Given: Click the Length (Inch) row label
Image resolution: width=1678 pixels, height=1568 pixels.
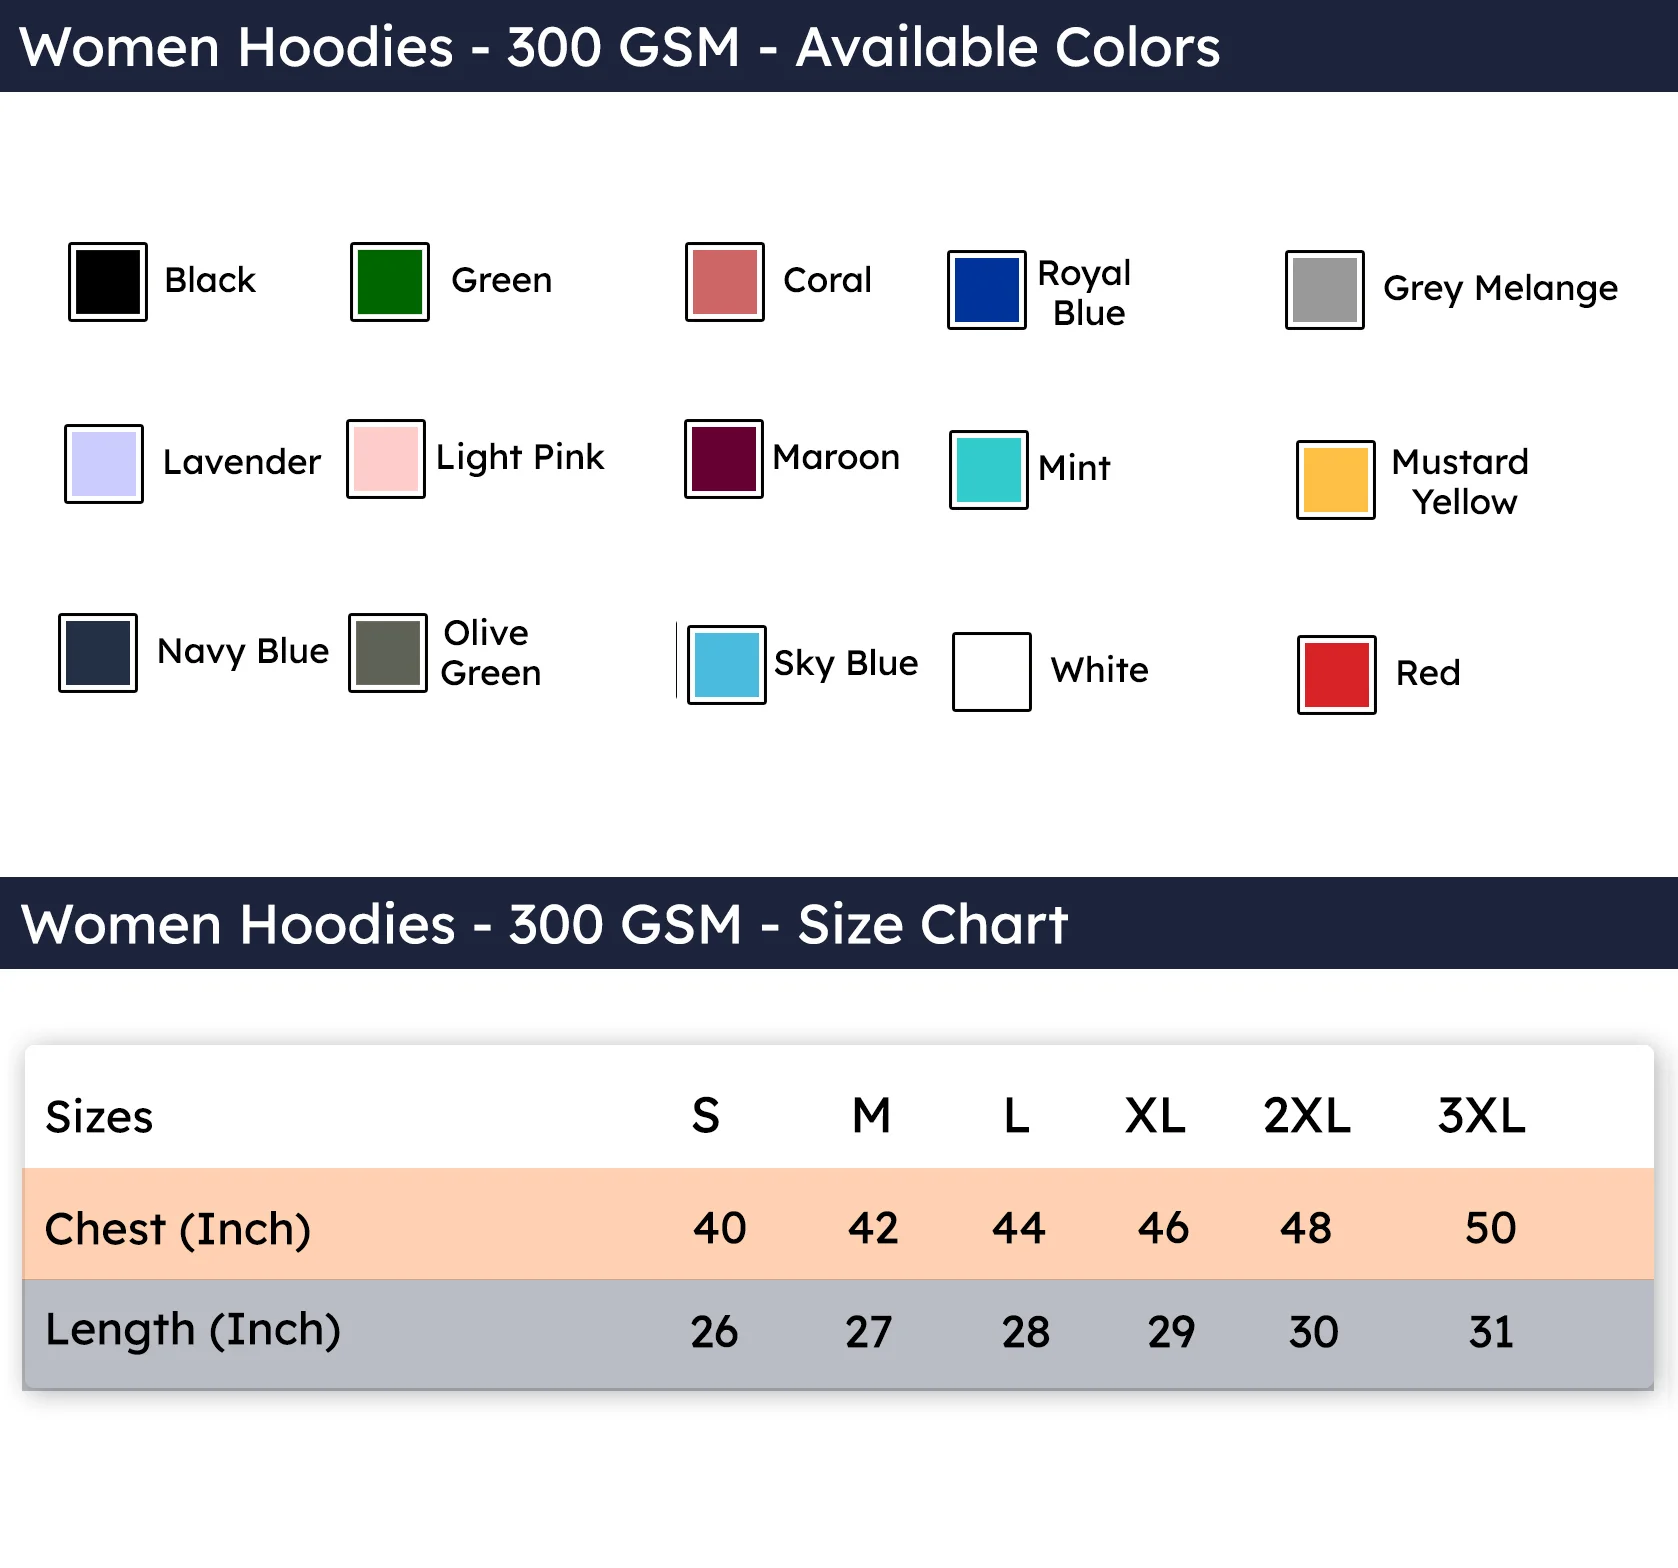Looking at the screenshot, I should coord(193,1330).
